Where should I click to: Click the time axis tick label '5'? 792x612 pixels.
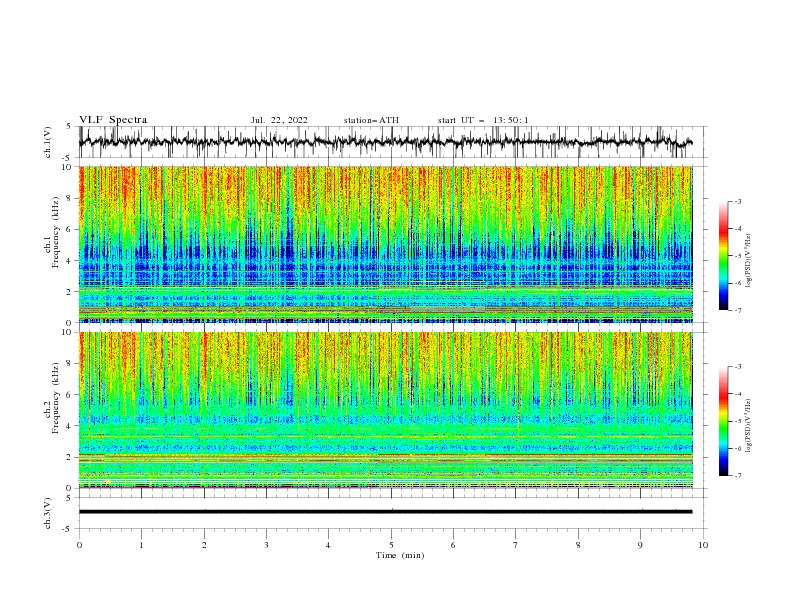[391, 545]
